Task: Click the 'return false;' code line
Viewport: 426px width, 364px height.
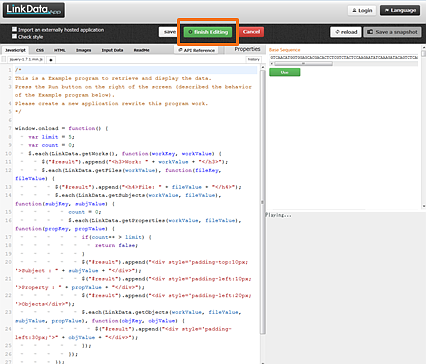Action: pos(116,245)
